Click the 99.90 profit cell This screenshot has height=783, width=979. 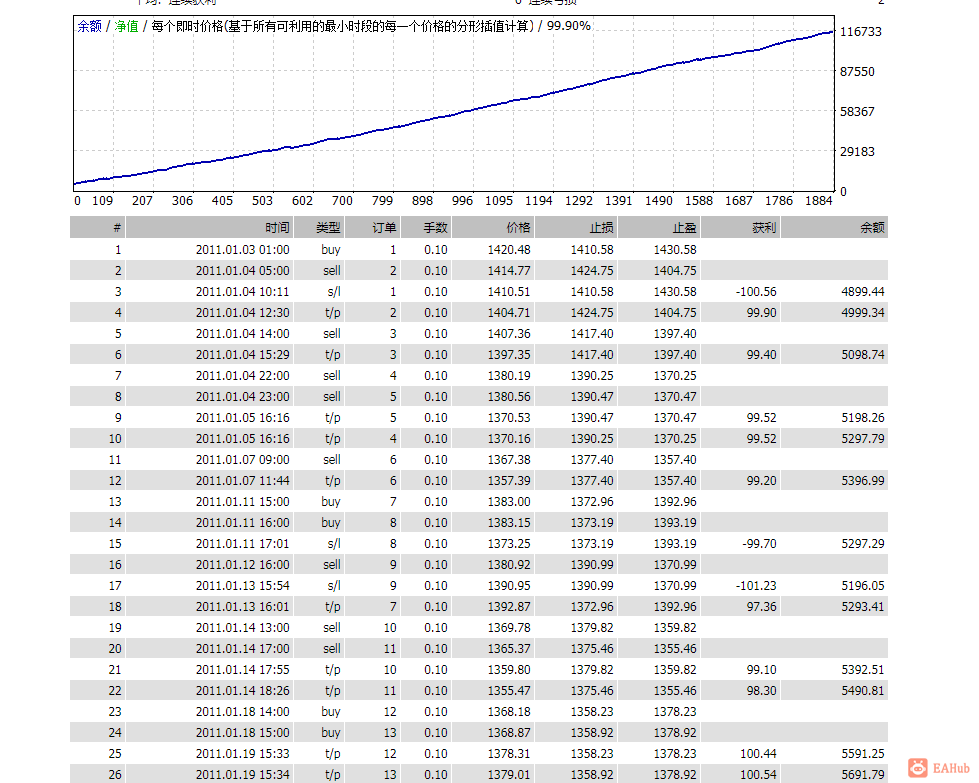click(x=762, y=313)
